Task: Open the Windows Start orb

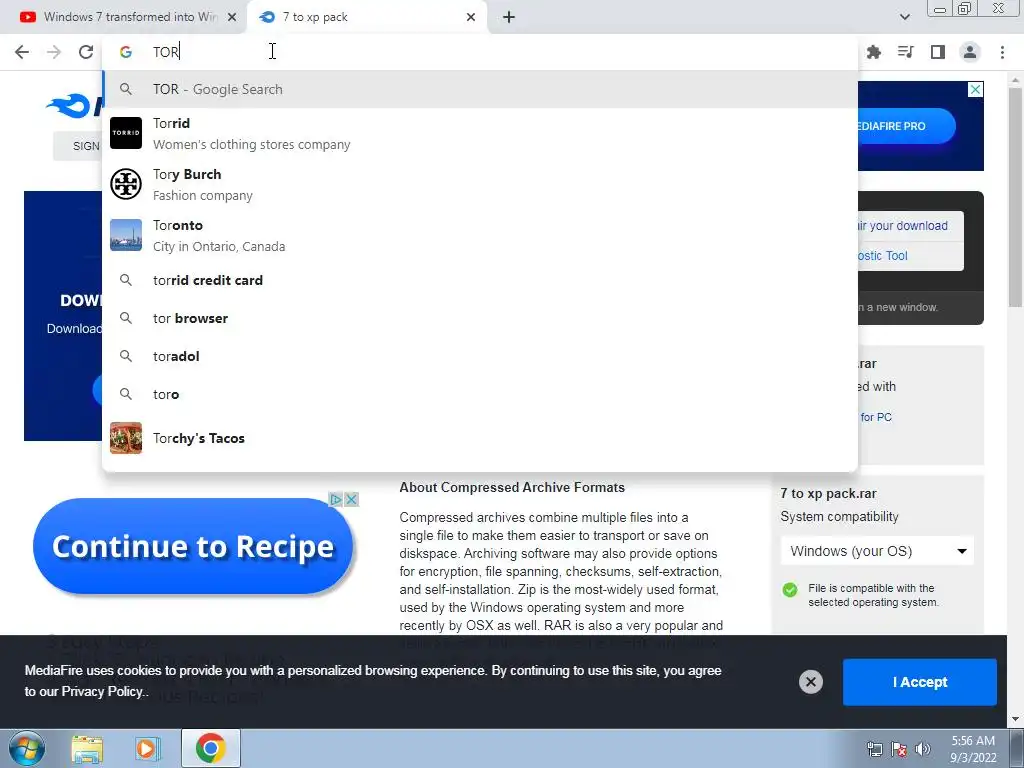Action: coord(27,748)
